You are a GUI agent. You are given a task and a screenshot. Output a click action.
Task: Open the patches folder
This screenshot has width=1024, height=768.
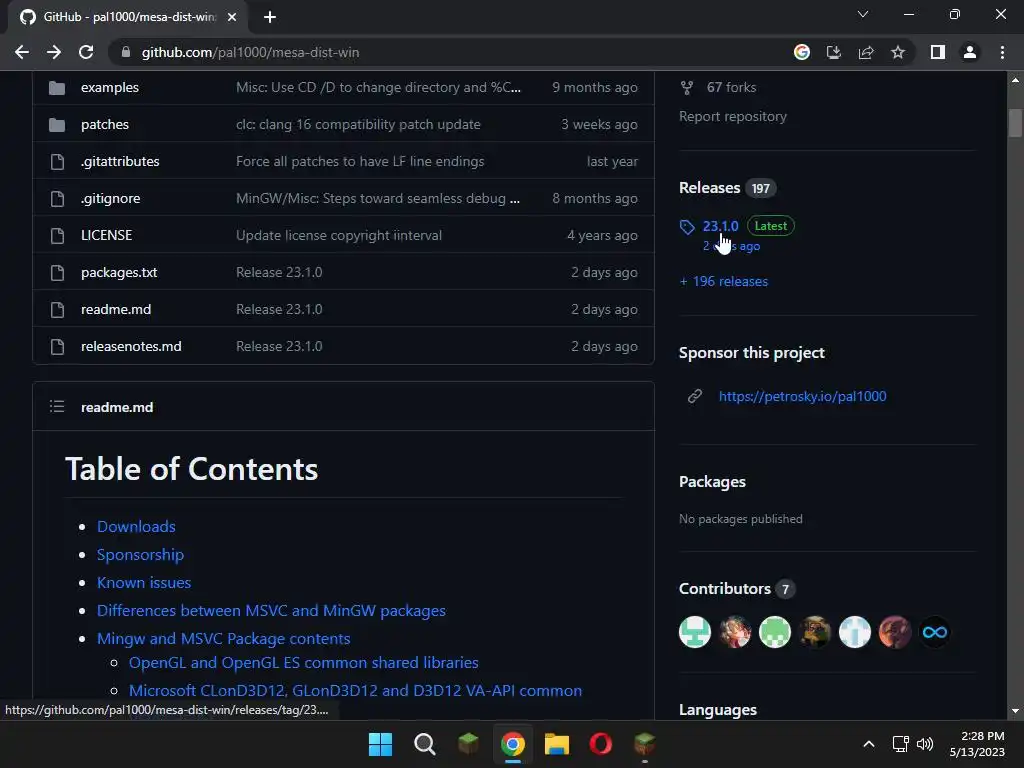(104, 124)
